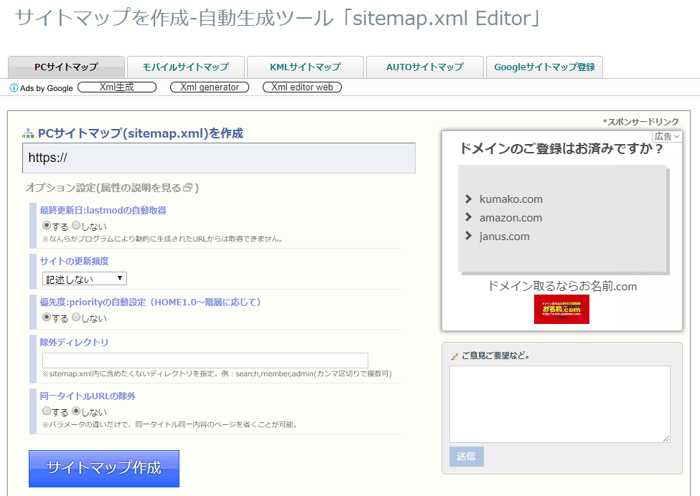Click the ドメイン取るならお名前.com text
The image size is (700, 496).
pos(562,286)
